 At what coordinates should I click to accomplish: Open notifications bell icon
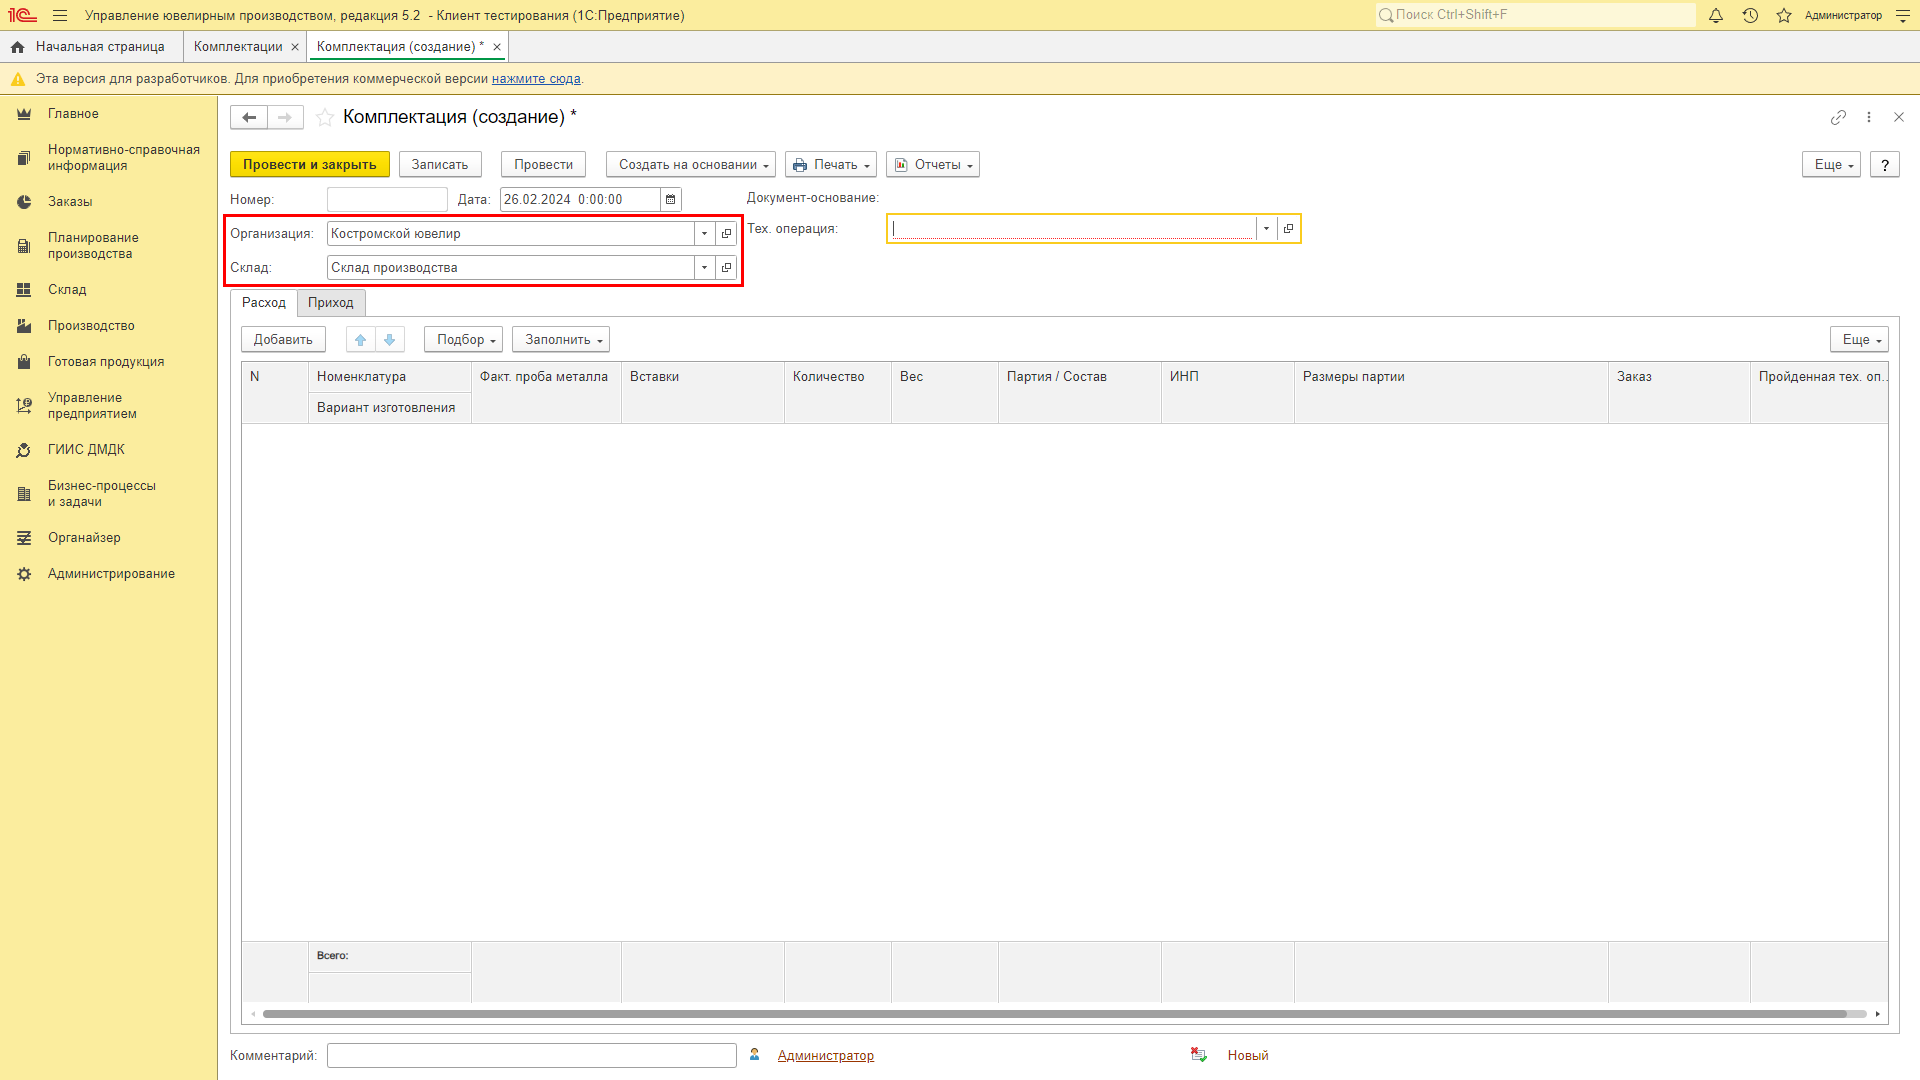[1716, 15]
